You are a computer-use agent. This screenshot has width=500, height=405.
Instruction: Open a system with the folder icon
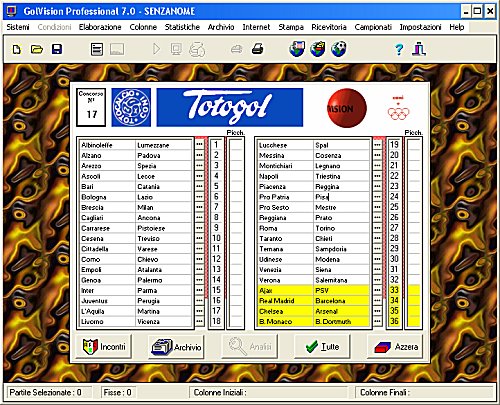(x=37, y=50)
